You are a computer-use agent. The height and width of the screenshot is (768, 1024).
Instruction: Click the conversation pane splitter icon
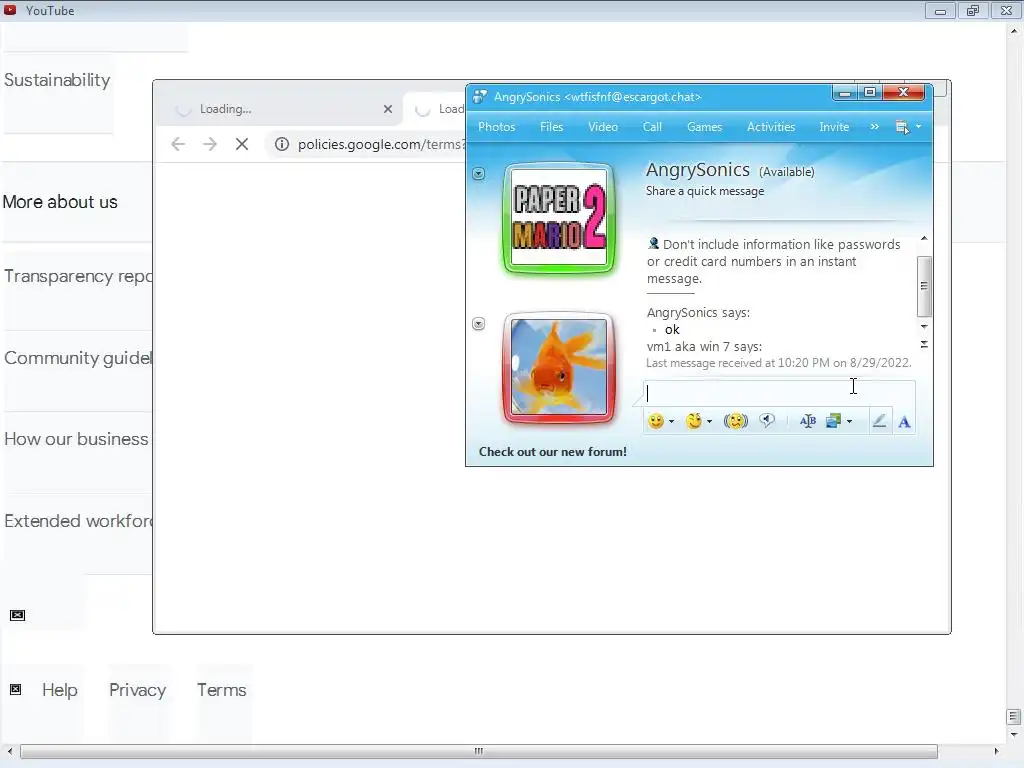(923, 344)
